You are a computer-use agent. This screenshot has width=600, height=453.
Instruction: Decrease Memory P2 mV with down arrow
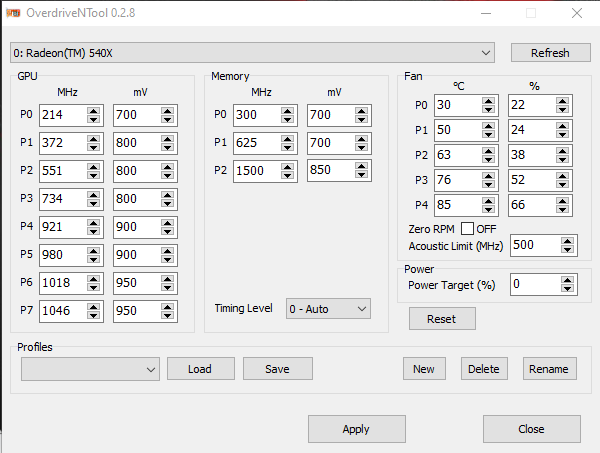click(x=361, y=174)
